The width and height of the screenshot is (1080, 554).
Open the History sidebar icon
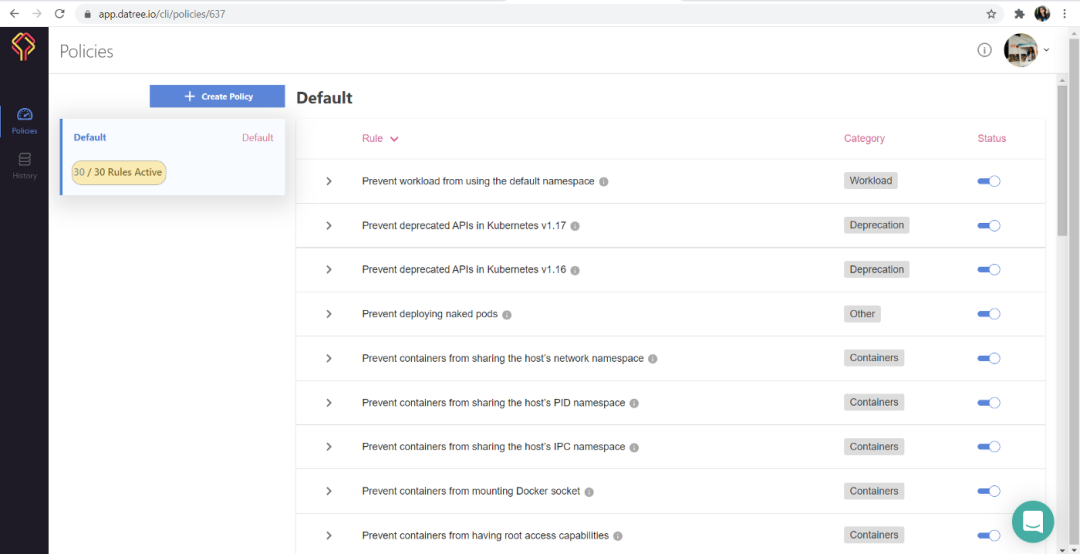point(24,166)
